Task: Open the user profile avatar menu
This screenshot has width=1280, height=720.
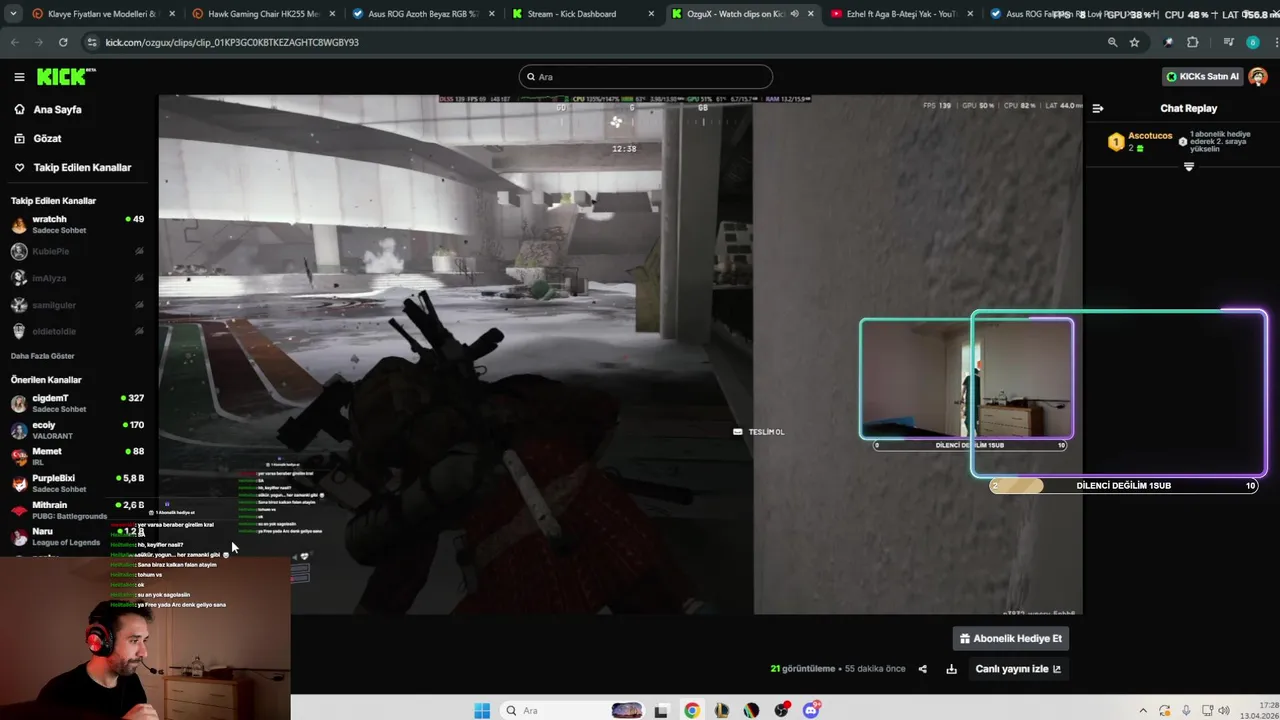Action: point(1258,77)
